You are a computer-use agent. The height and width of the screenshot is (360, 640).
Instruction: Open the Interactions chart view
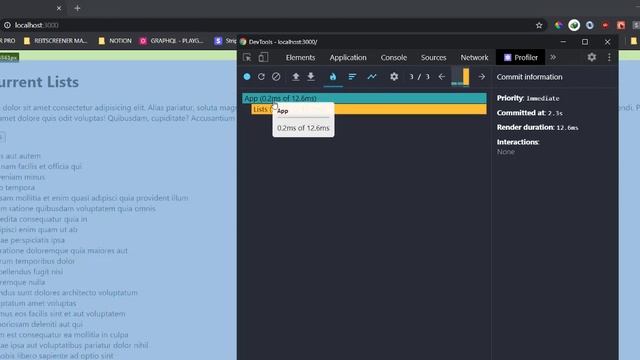[x=372, y=77]
